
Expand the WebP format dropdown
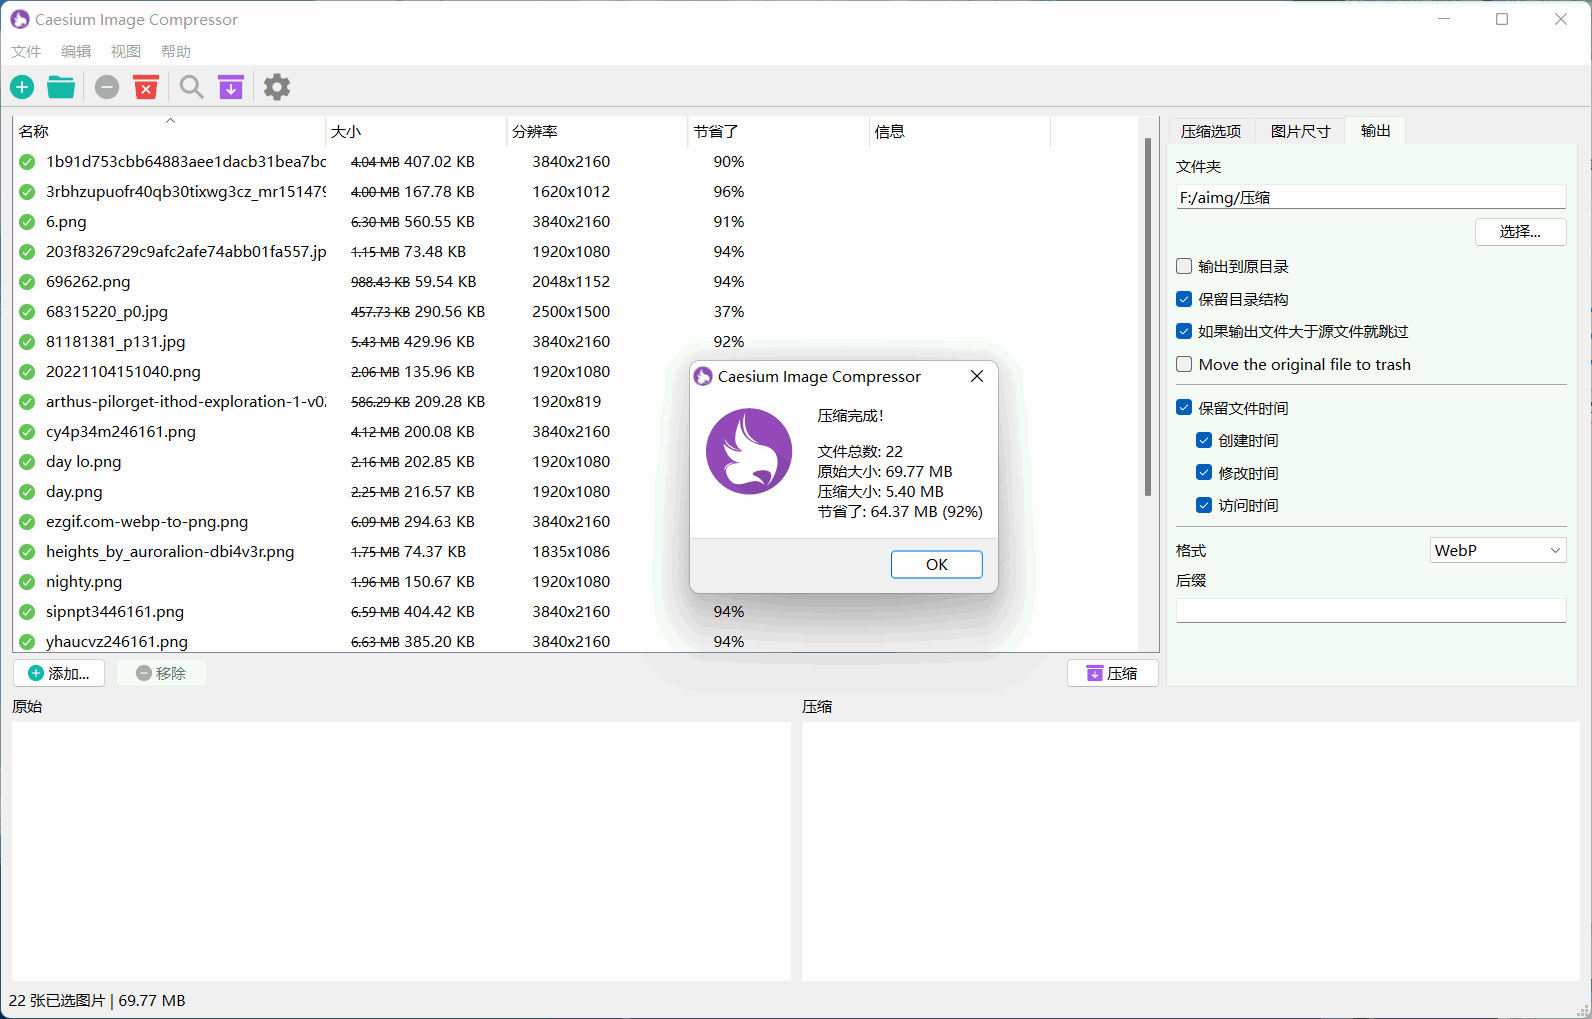pos(1497,550)
